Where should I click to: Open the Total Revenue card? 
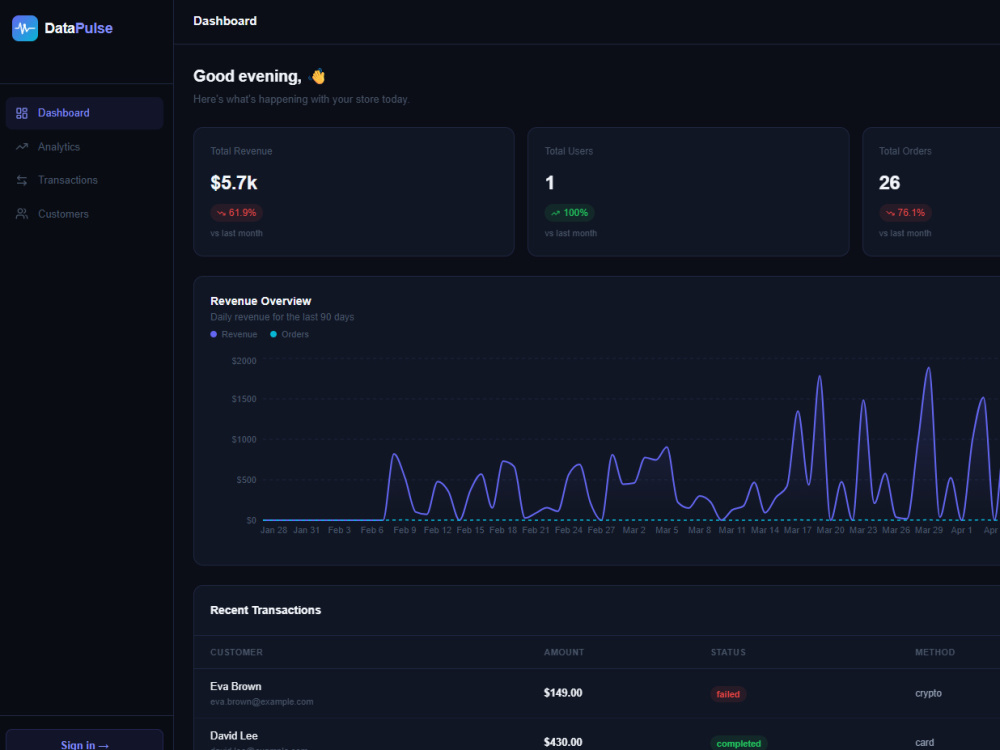354,192
